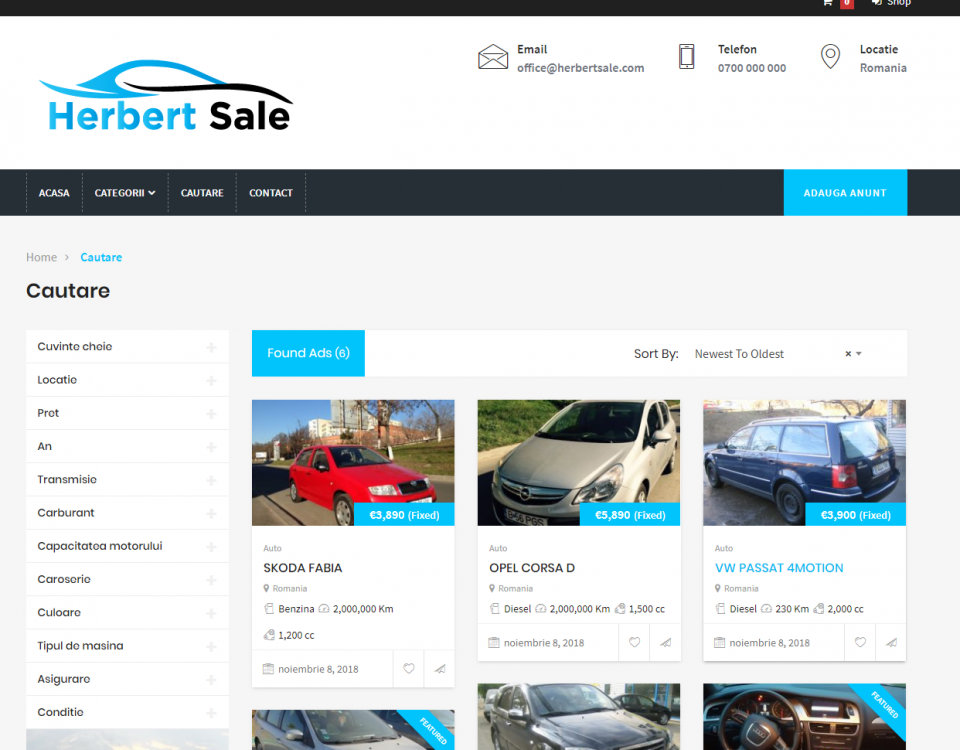Click the Shop link in top bar

pos(899,2)
